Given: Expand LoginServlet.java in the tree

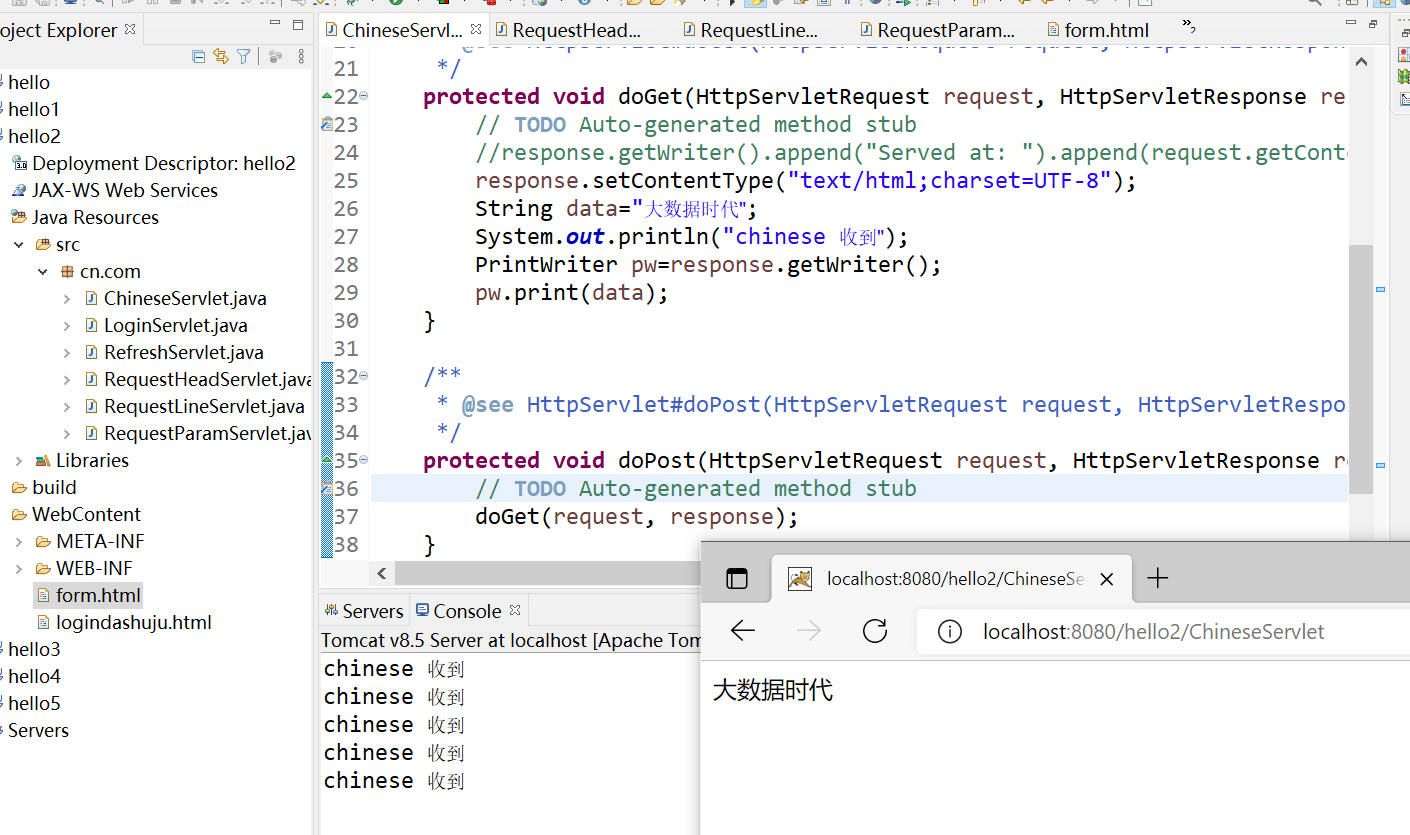Looking at the screenshot, I should tap(67, 325).
